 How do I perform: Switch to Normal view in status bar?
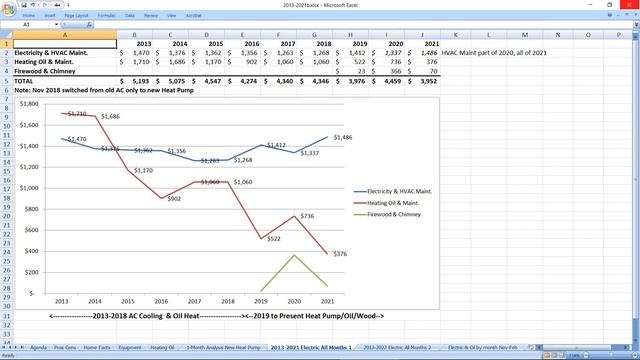pyautogui.click(x=547, y=356)
